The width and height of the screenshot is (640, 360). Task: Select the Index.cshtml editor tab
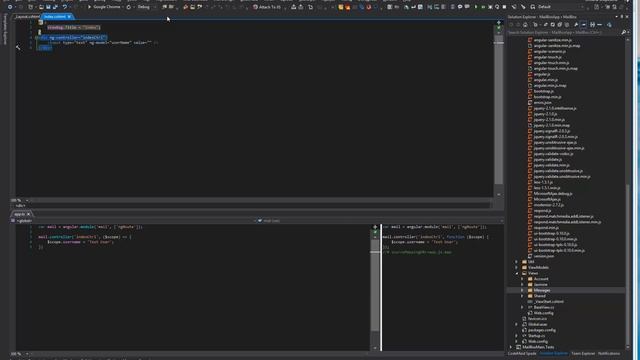[x=55, y=17]
